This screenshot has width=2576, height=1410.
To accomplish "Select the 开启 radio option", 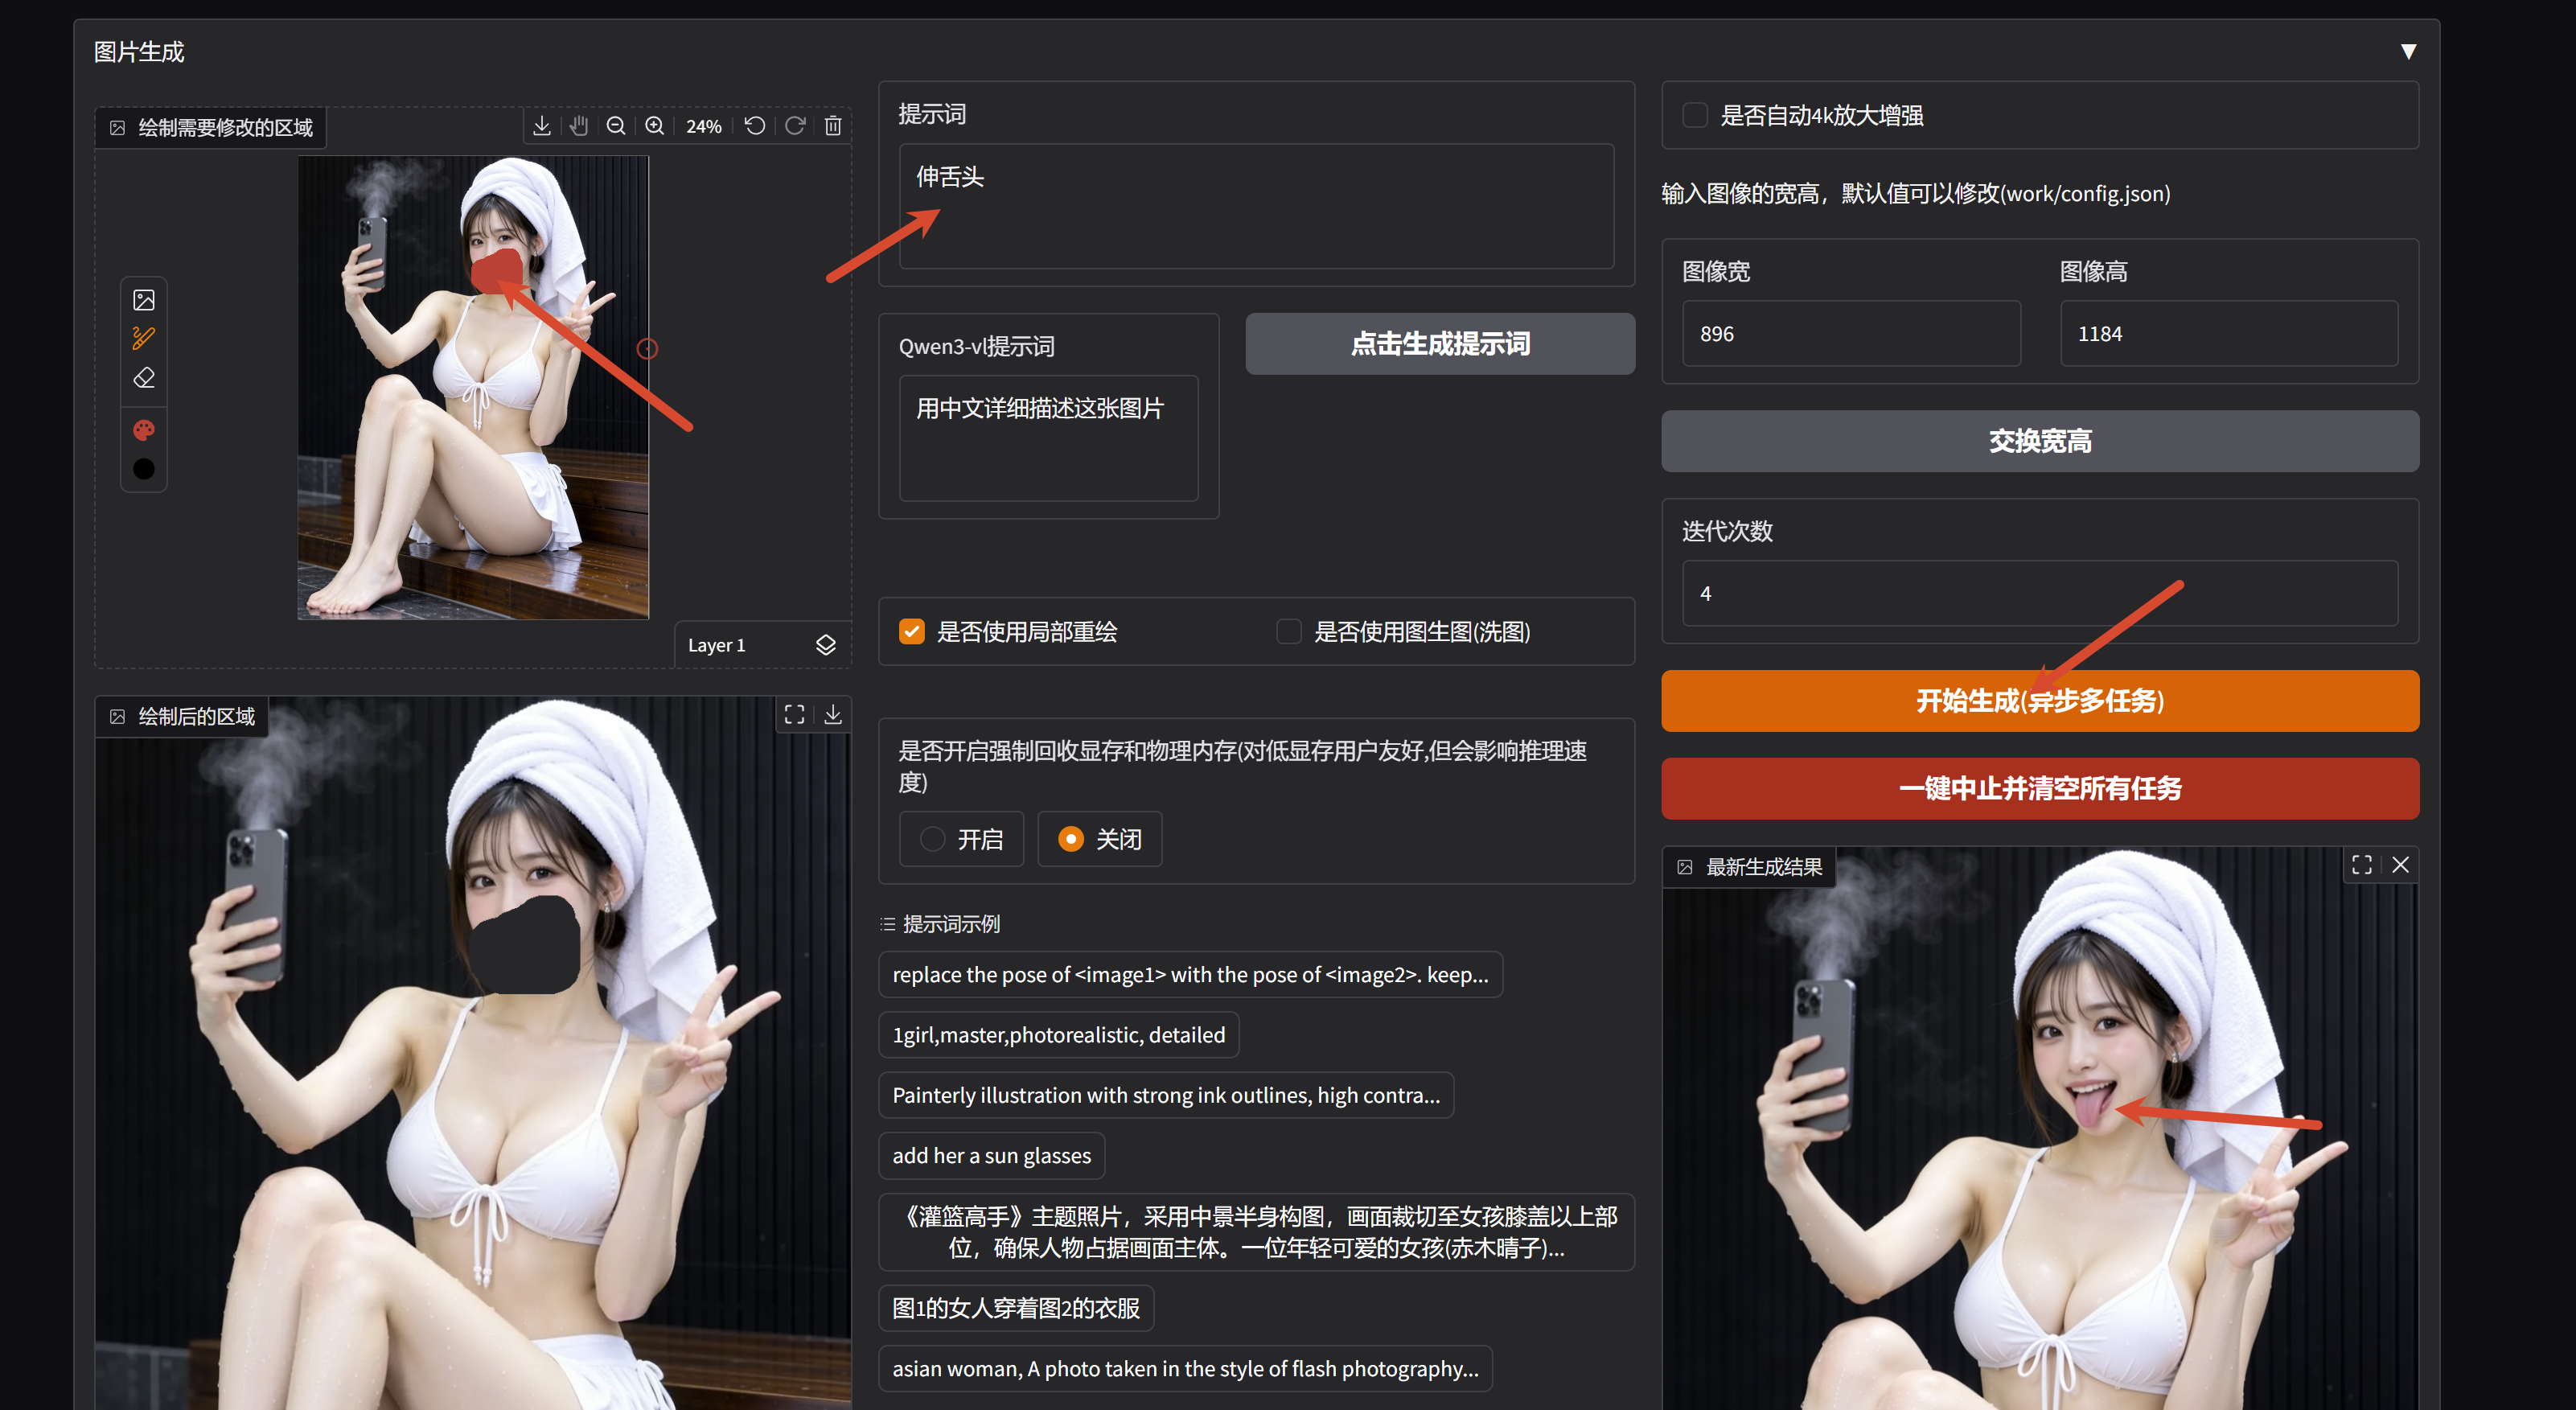I will coord(961,839).
